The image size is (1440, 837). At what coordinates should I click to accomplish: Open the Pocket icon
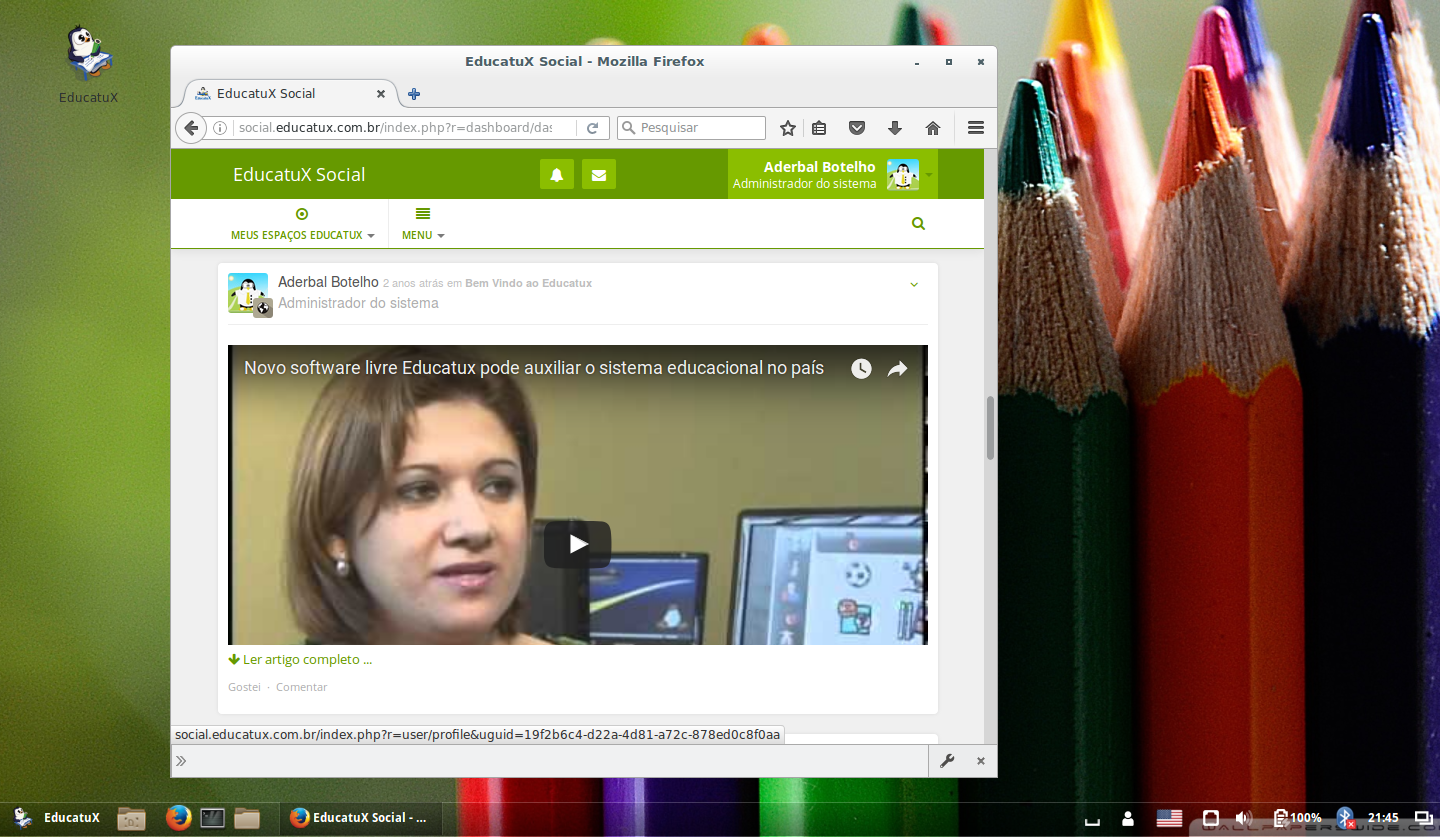[x=857, y=128]
